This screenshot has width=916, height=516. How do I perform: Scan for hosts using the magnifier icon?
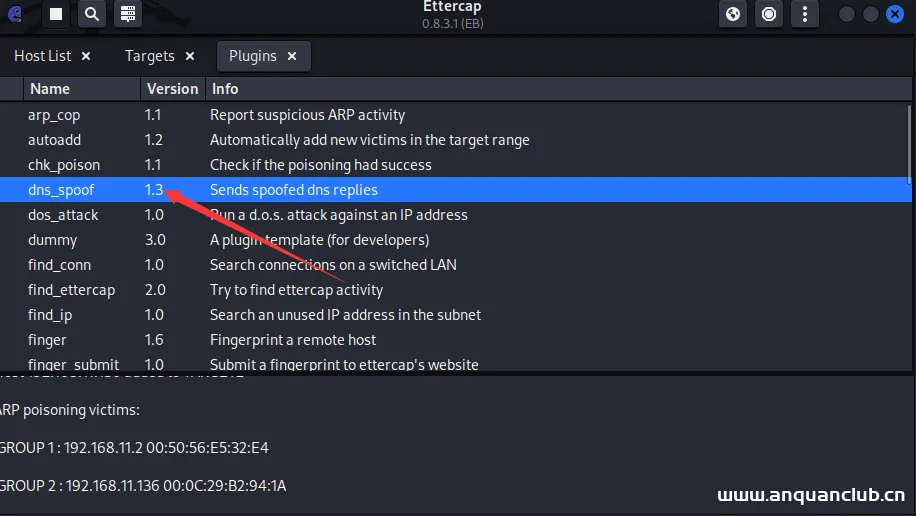pos(91,14)
